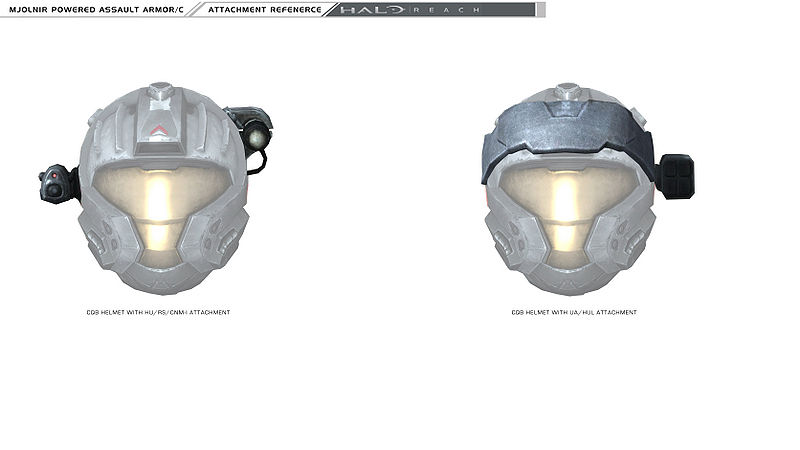This screenshot has height=450, width=800.
Task: Click the Halo logo in the header
Action: (x=372, y=10)
